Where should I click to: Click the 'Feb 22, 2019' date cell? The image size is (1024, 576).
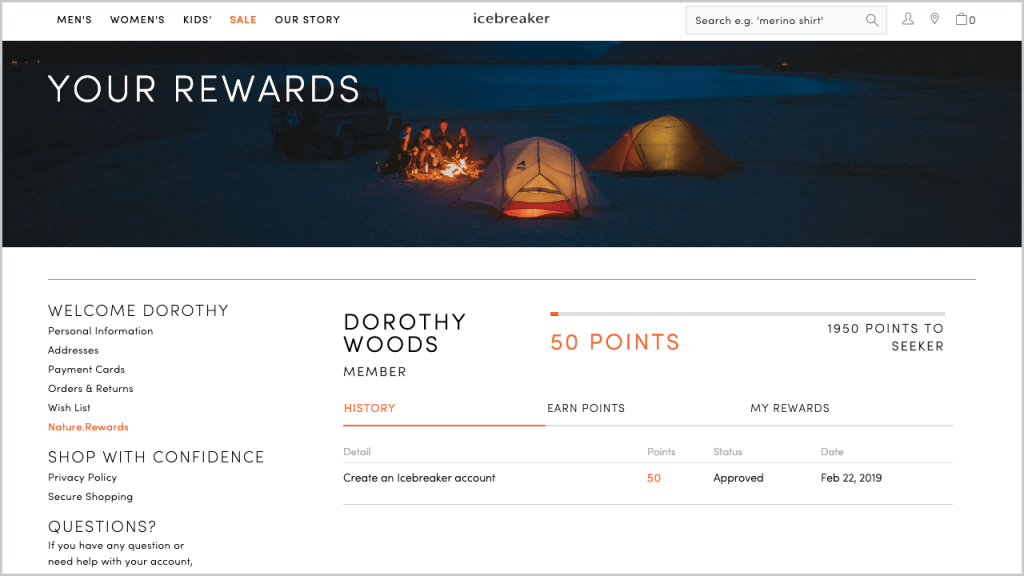coord(851,478)
